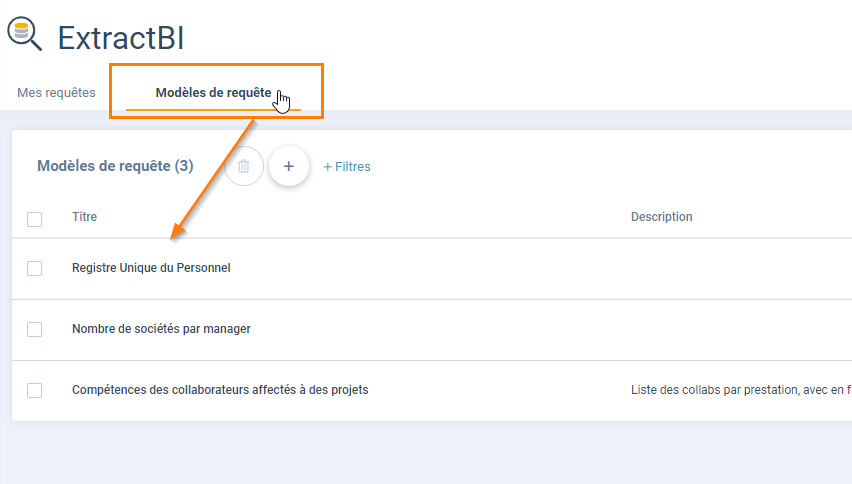Sort by the Titre column header
Viewport: 852px width, 484px height.
(x=84, y=217)
